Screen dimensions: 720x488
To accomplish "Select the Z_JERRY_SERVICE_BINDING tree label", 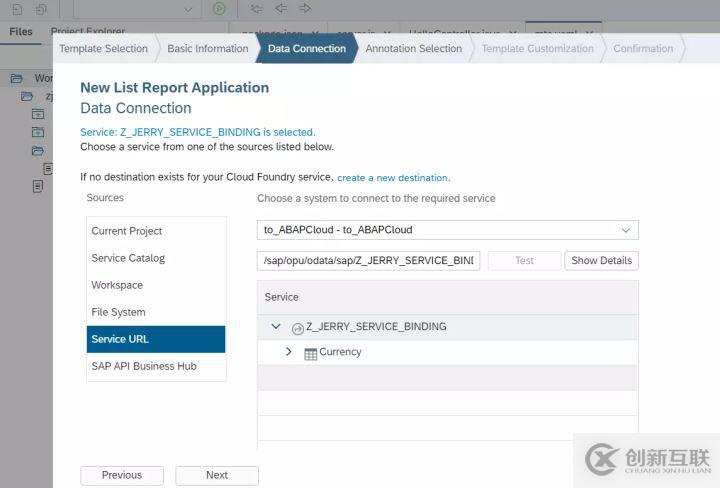I will (x=376, y=326).
